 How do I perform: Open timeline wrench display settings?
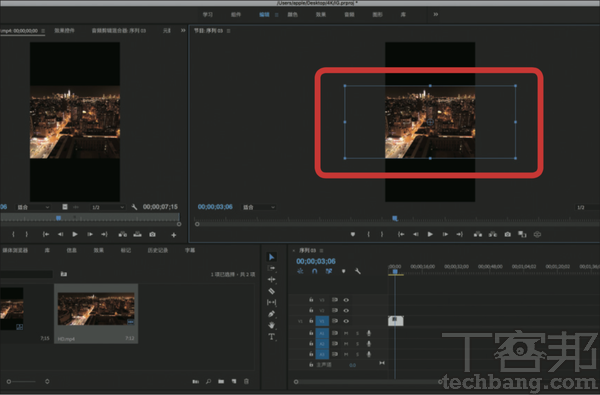358,271
